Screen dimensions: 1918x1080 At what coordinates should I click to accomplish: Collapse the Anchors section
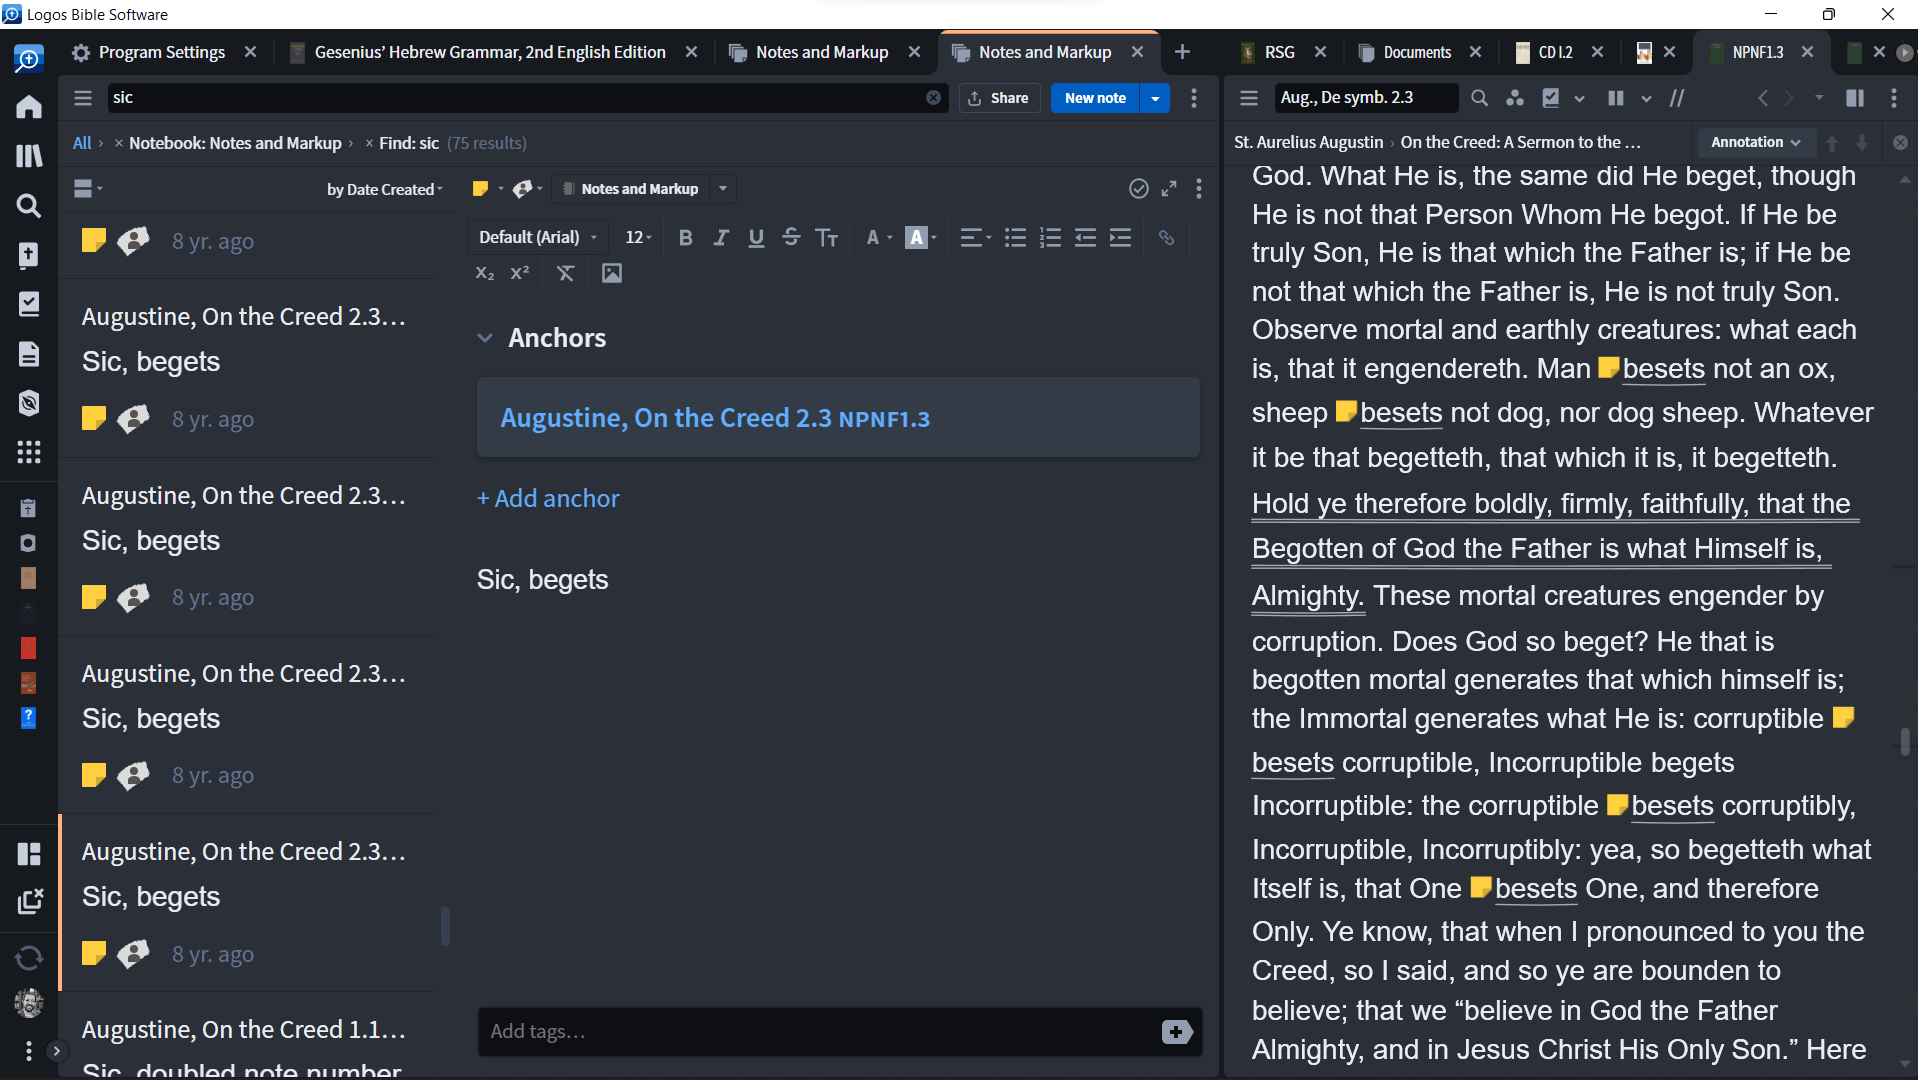click(485, 338)
